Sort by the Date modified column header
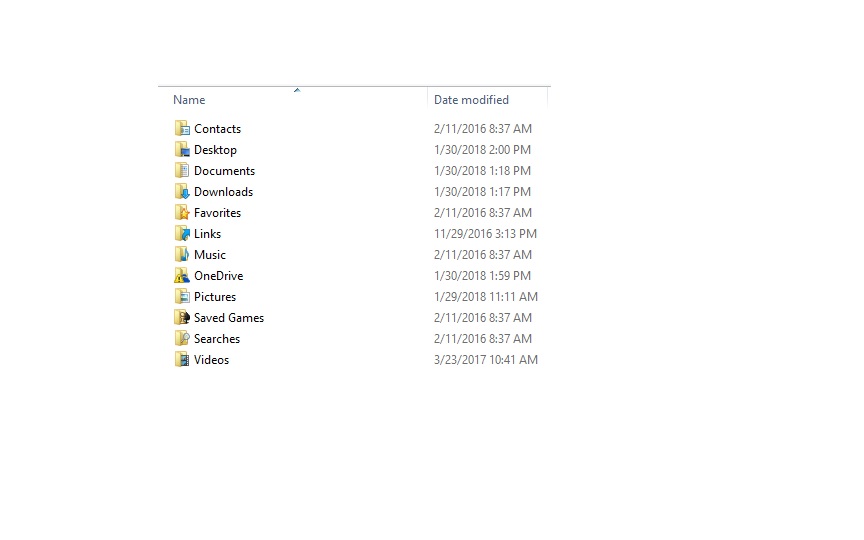Image resolution: width=864 pixels, height=540 pixels. pyautogui.click(x=471, y=100)
